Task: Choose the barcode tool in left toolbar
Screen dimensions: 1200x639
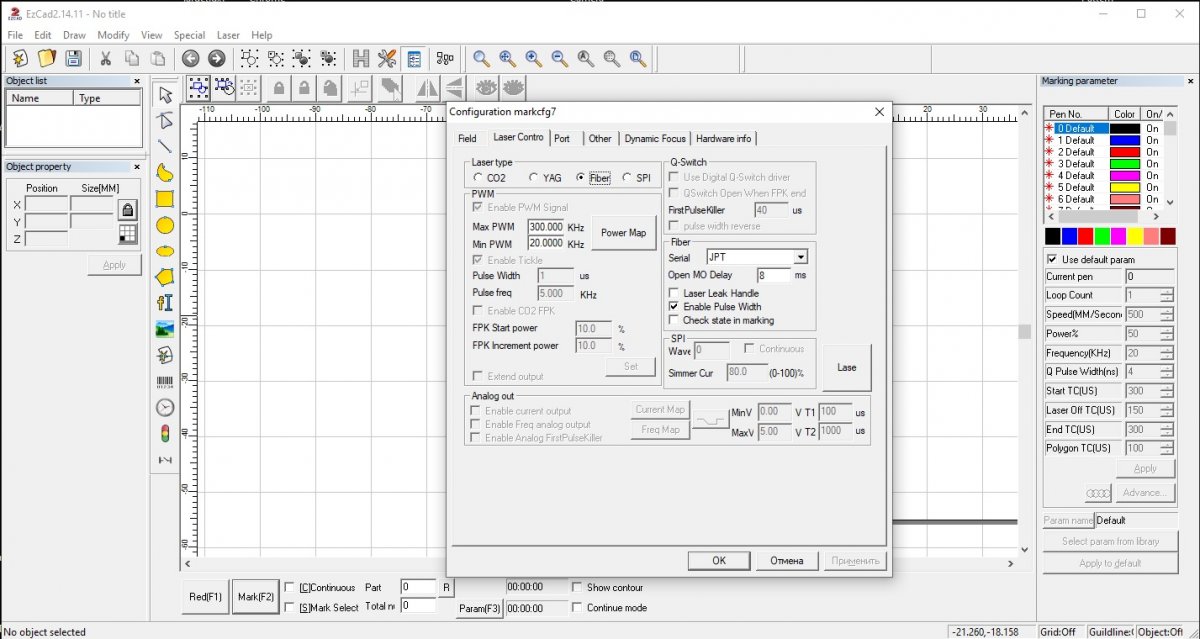Action: tap(165, 381)
